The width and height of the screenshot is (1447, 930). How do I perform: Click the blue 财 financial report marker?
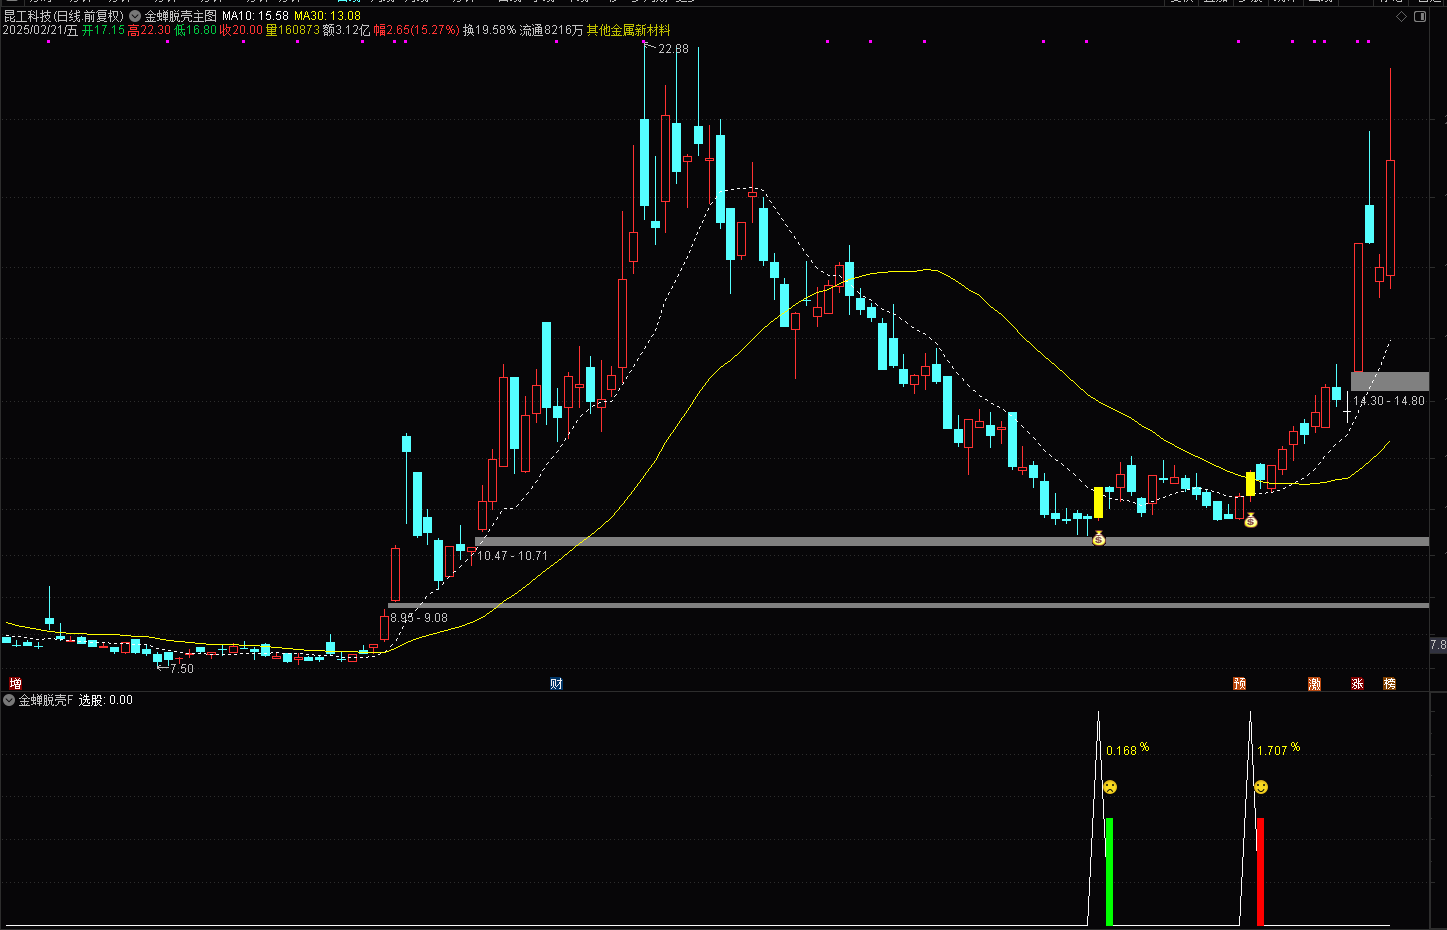pyautogui.click(x=556, y=684)
